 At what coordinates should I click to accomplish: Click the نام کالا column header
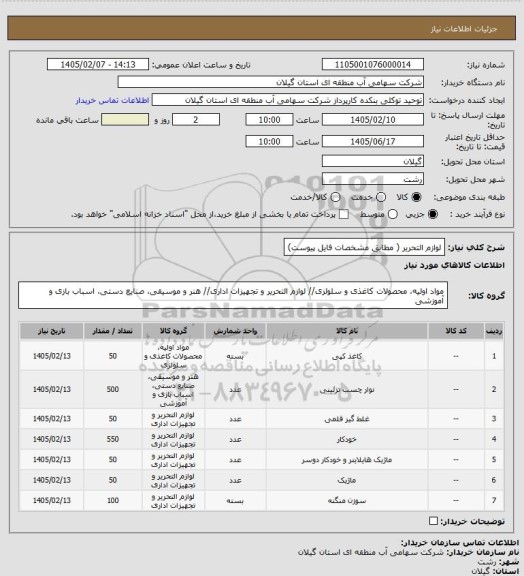(x=347, y=331)
